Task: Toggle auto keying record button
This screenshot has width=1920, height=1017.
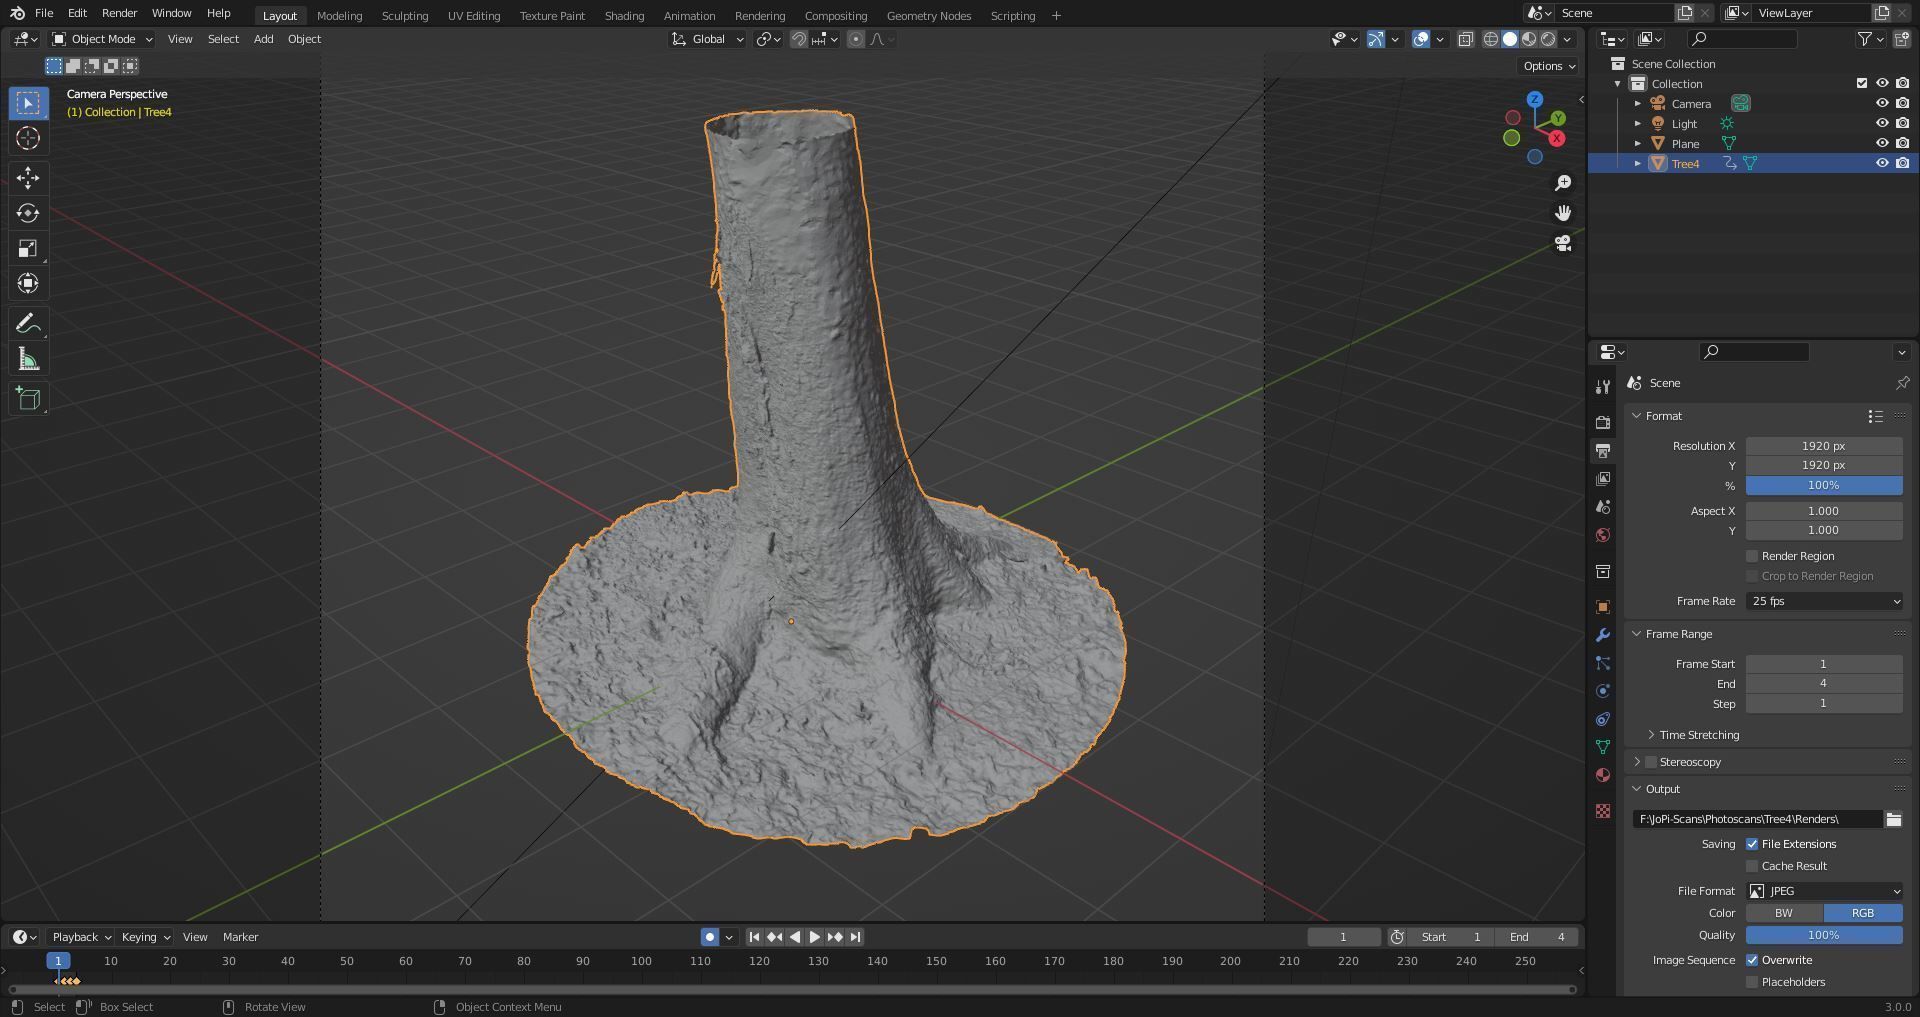Action: tap(710, 937)
